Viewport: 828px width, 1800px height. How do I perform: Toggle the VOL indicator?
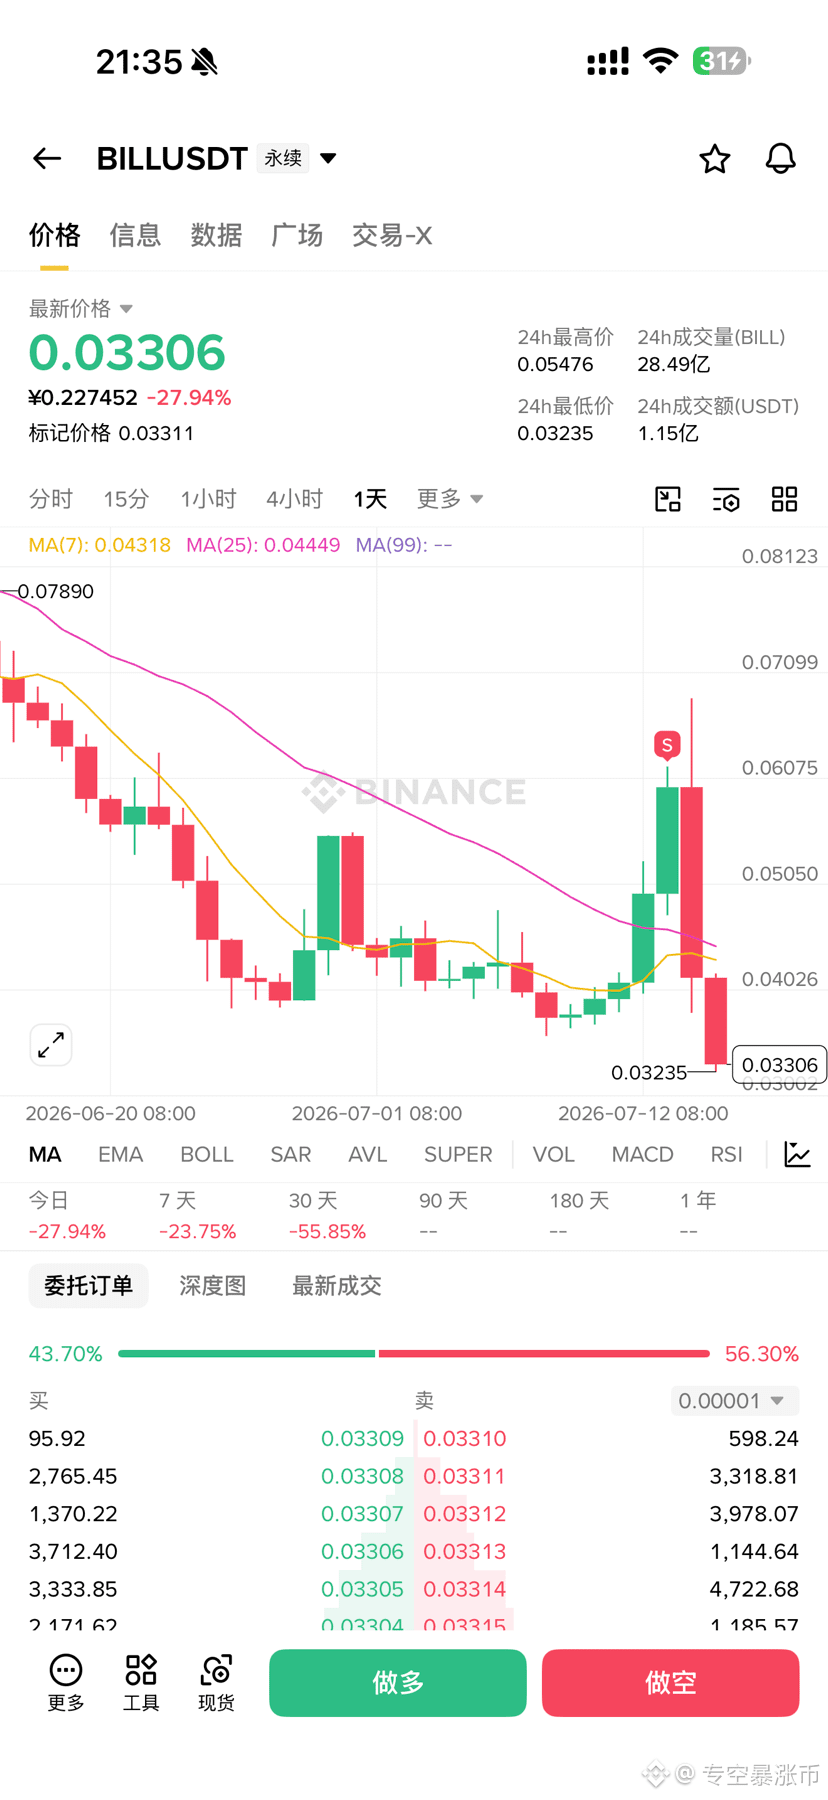553,1154
